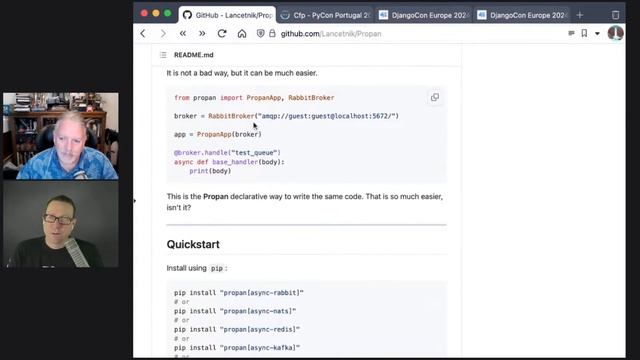The height and width of the screenshot is (360, 640).
Task: Click the shield icon in address bar
Action: point(260,33)
